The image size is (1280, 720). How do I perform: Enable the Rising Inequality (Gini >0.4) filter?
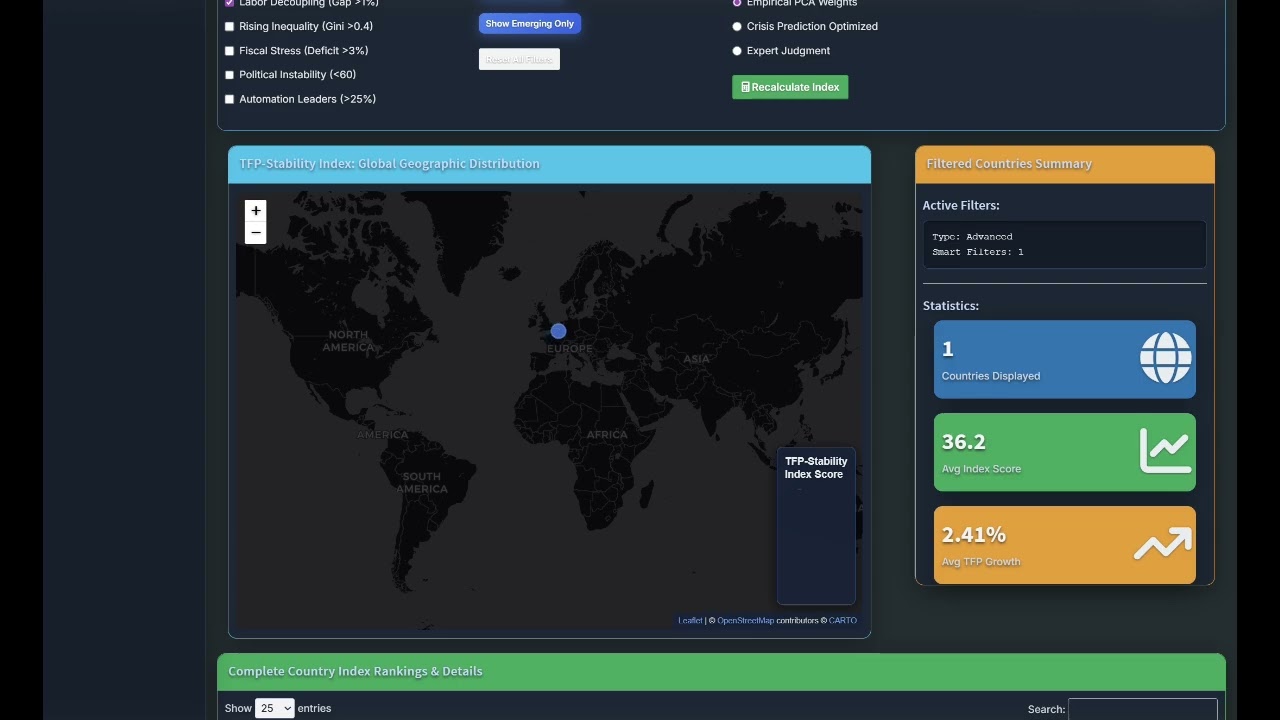[230, 27]
